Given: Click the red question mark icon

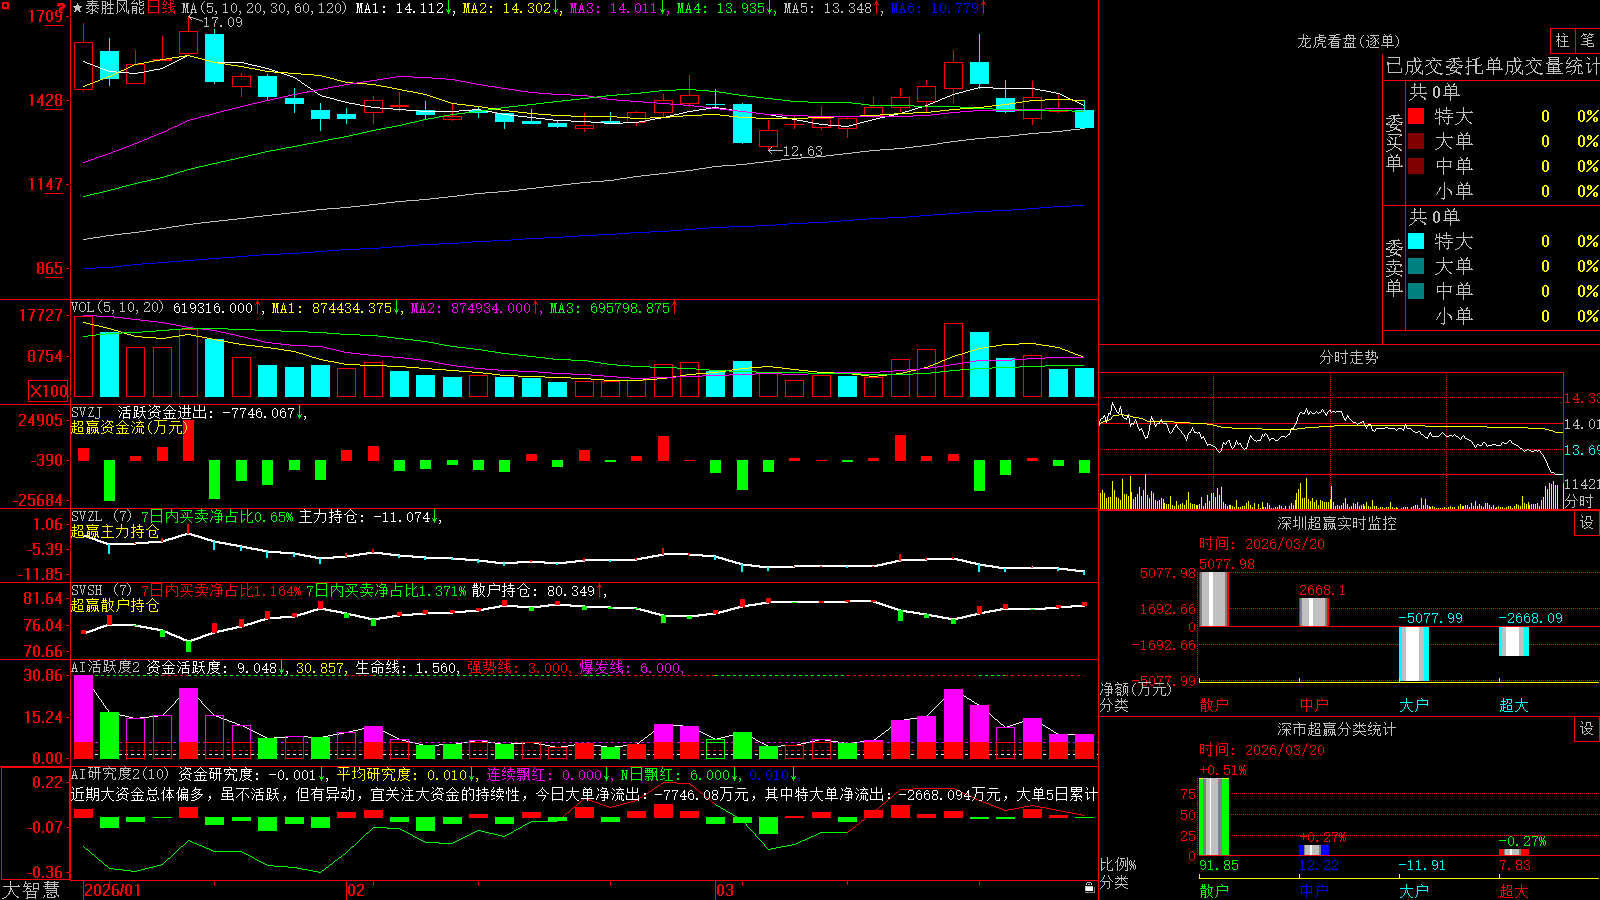Looking at the screenshot, I should 63,8.
